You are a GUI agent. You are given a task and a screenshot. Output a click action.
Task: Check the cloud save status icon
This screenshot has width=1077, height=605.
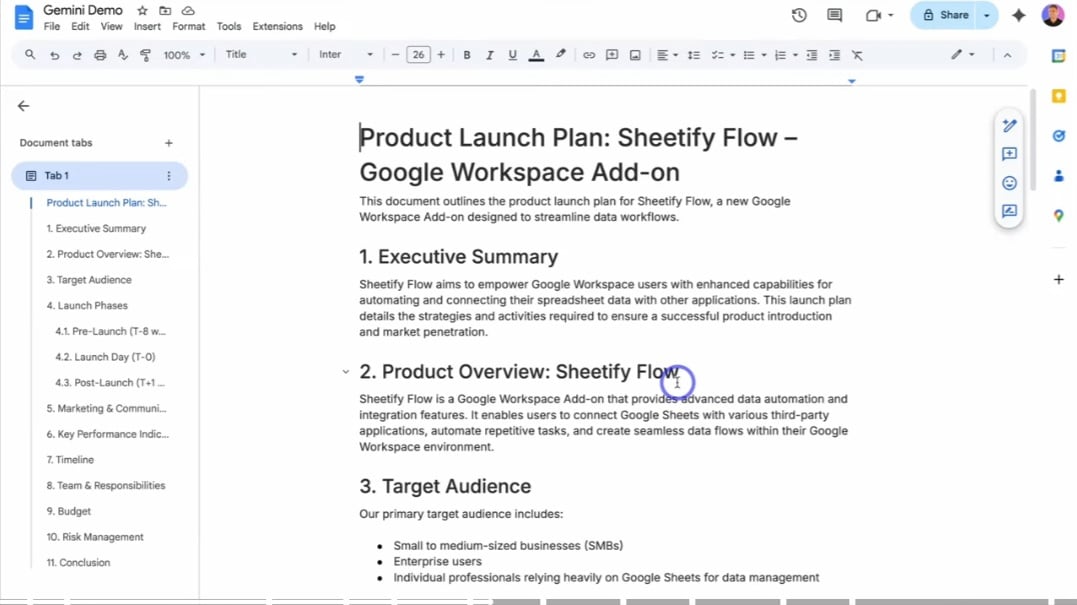tap(188, 11)
